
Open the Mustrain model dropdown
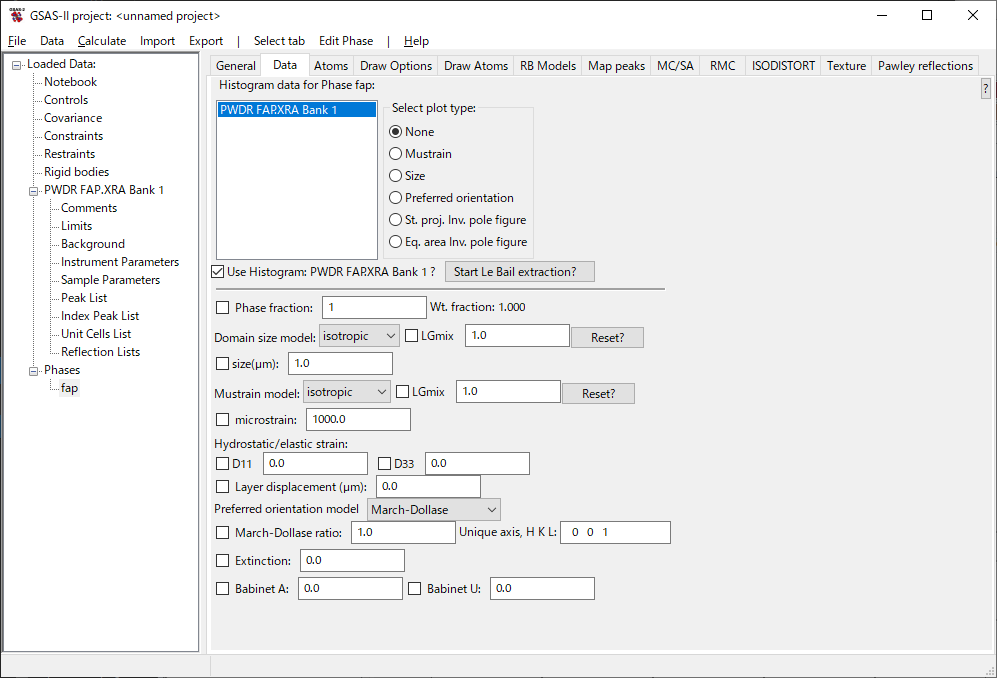[x=346, y=393]
